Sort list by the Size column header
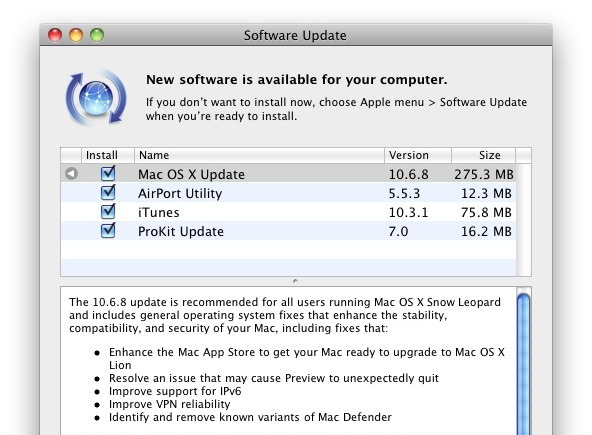592x435 pixels. [483, 155]
